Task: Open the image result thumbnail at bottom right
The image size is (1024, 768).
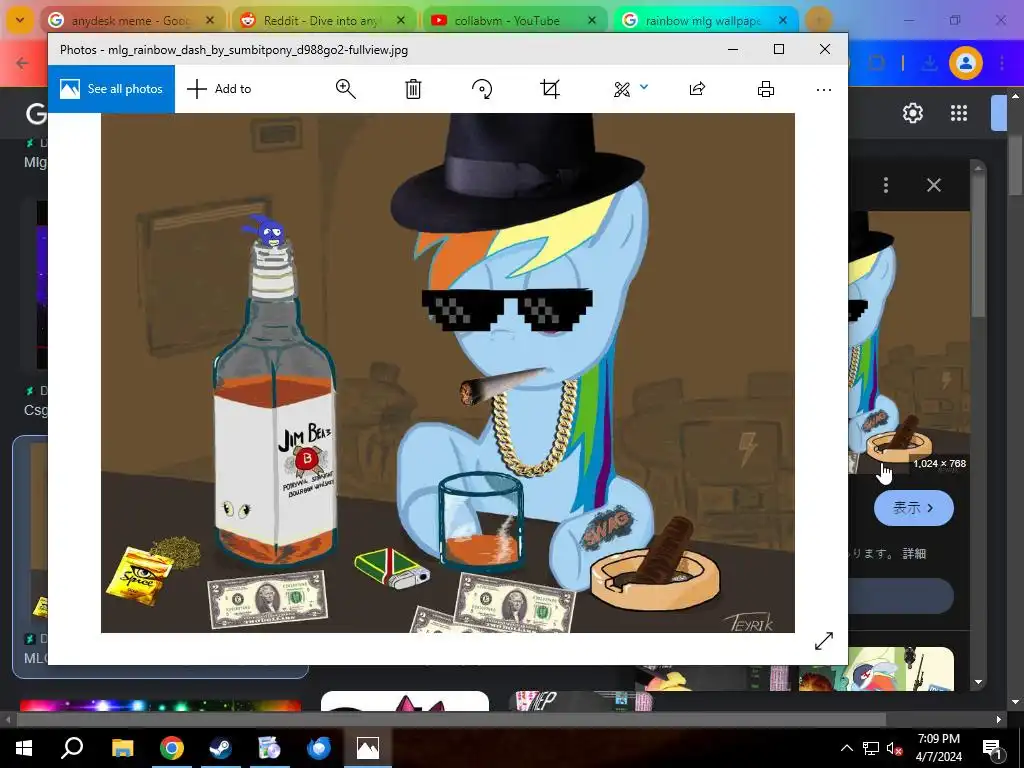Action: pyautogui.click(x=876, y=669)
